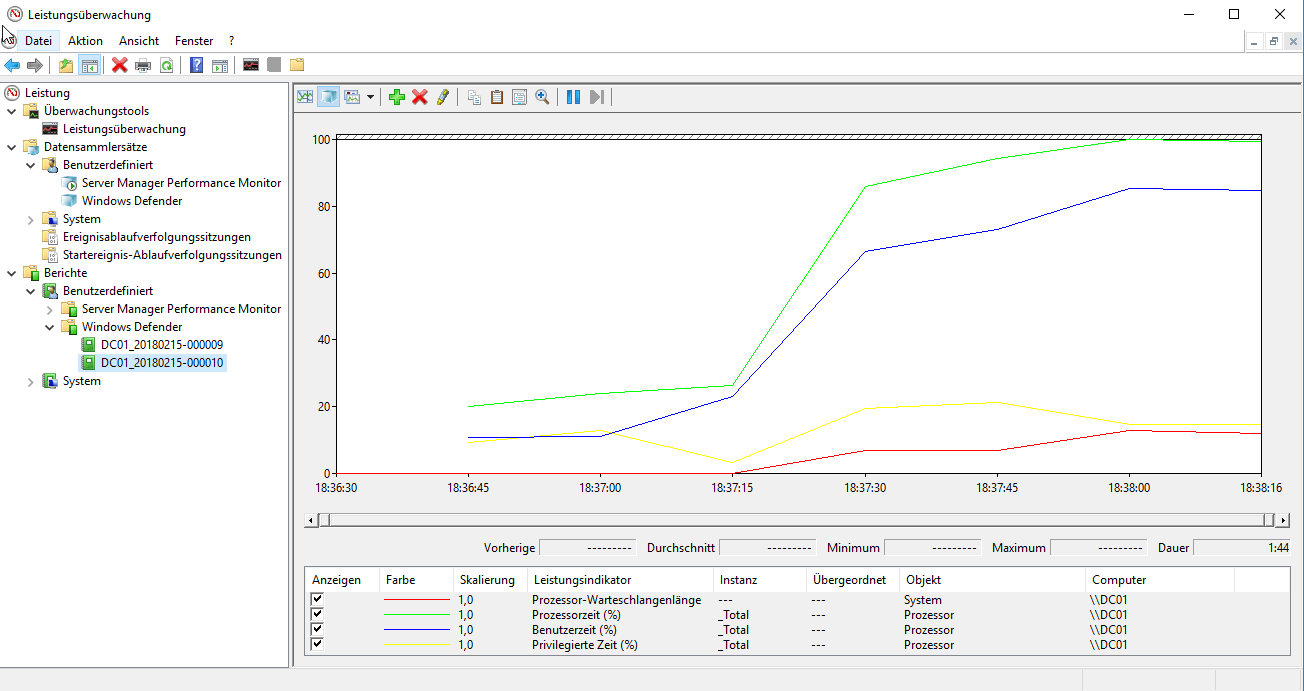1304x691 pixels.
Task: Open the Aktion menu
Action: 85,41
